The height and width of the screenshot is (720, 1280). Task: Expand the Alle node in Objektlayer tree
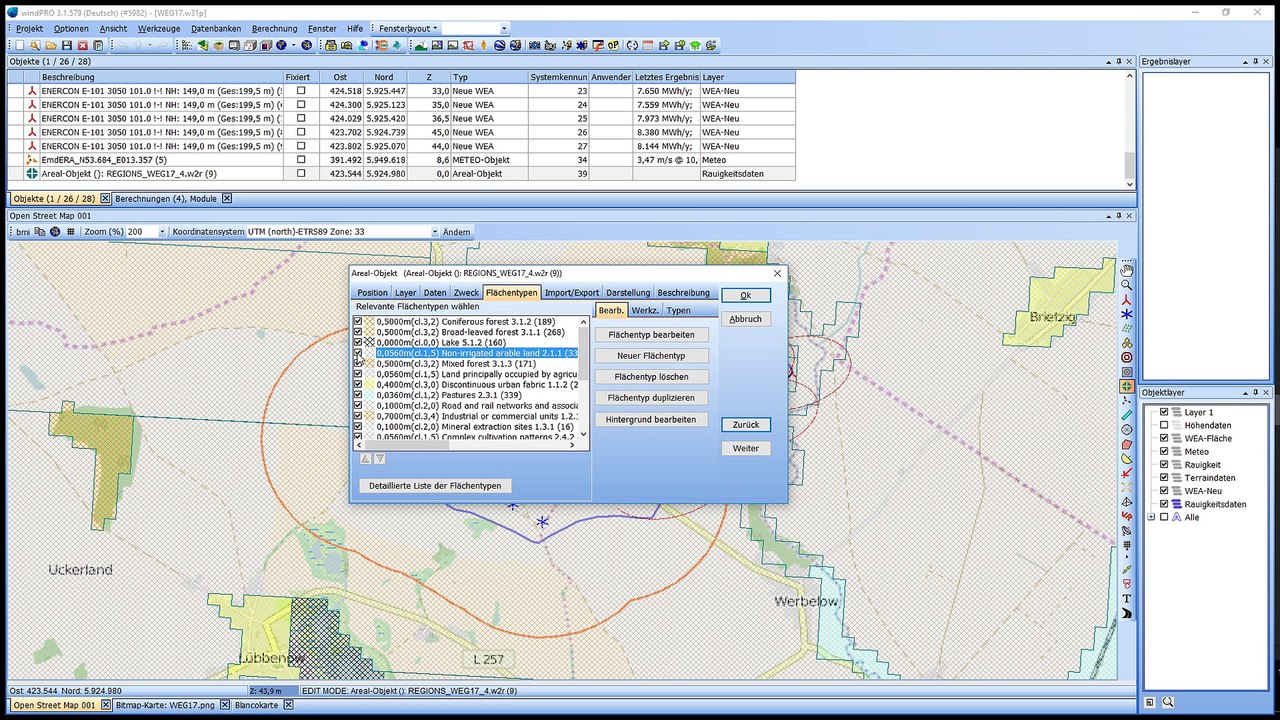click(x=1151, y=517)
